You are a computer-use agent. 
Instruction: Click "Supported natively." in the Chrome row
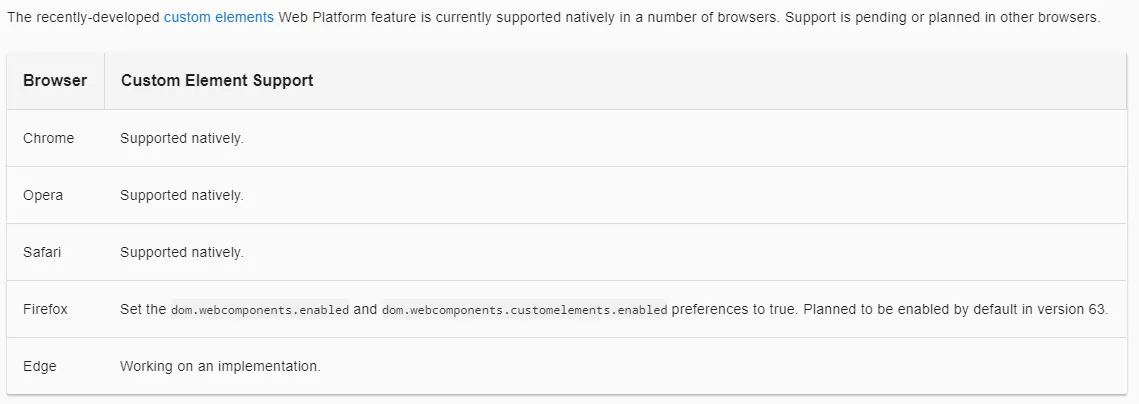(x=182, y=138)
